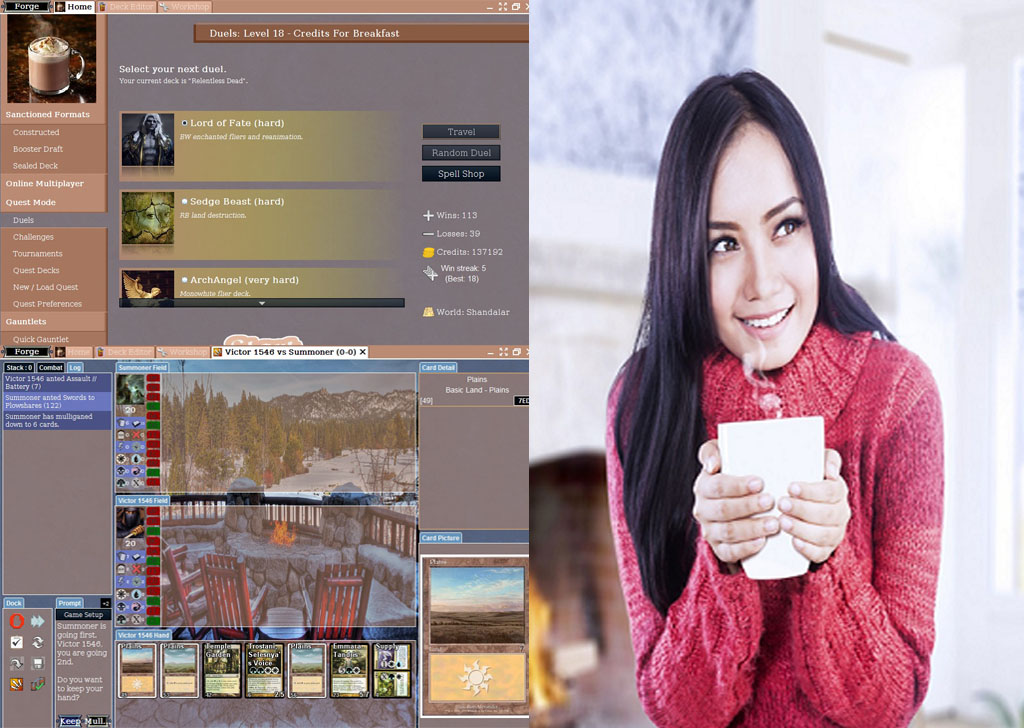Click Keep to keep your hand
This screenshot has height=728, width=1024.
pos(69,720)
